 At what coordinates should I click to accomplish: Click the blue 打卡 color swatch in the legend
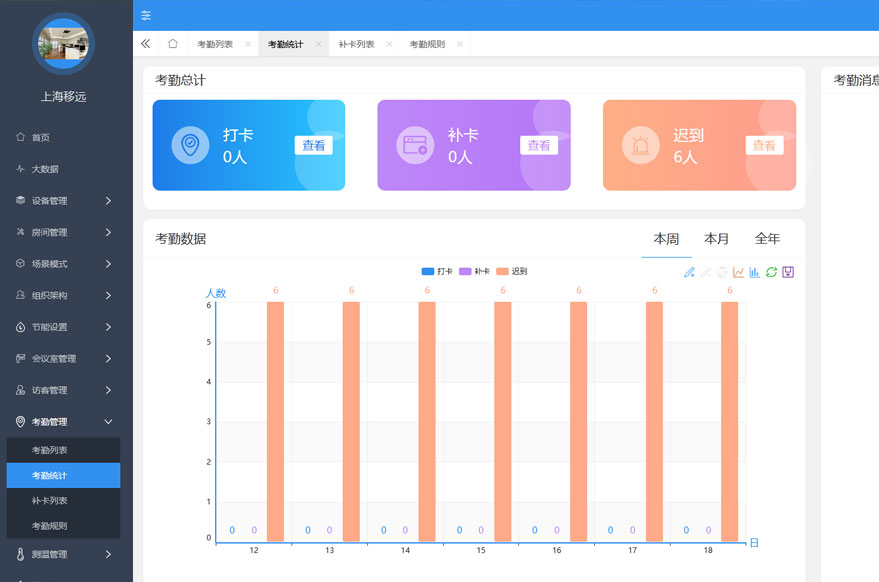click(427, 271)
